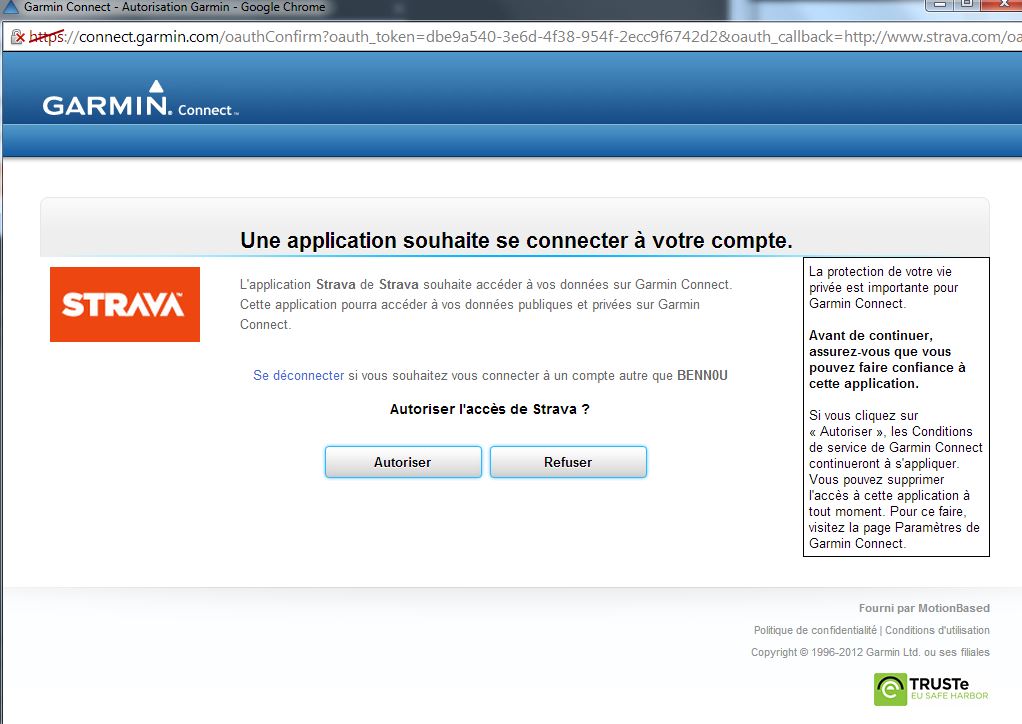
Task: Click the Autoriser button
Action: tap(403, 462)
